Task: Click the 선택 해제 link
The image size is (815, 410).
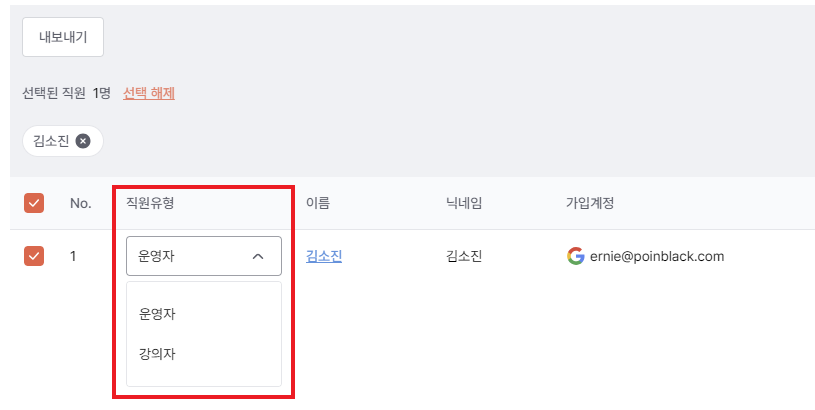Action: click(149, 93)
